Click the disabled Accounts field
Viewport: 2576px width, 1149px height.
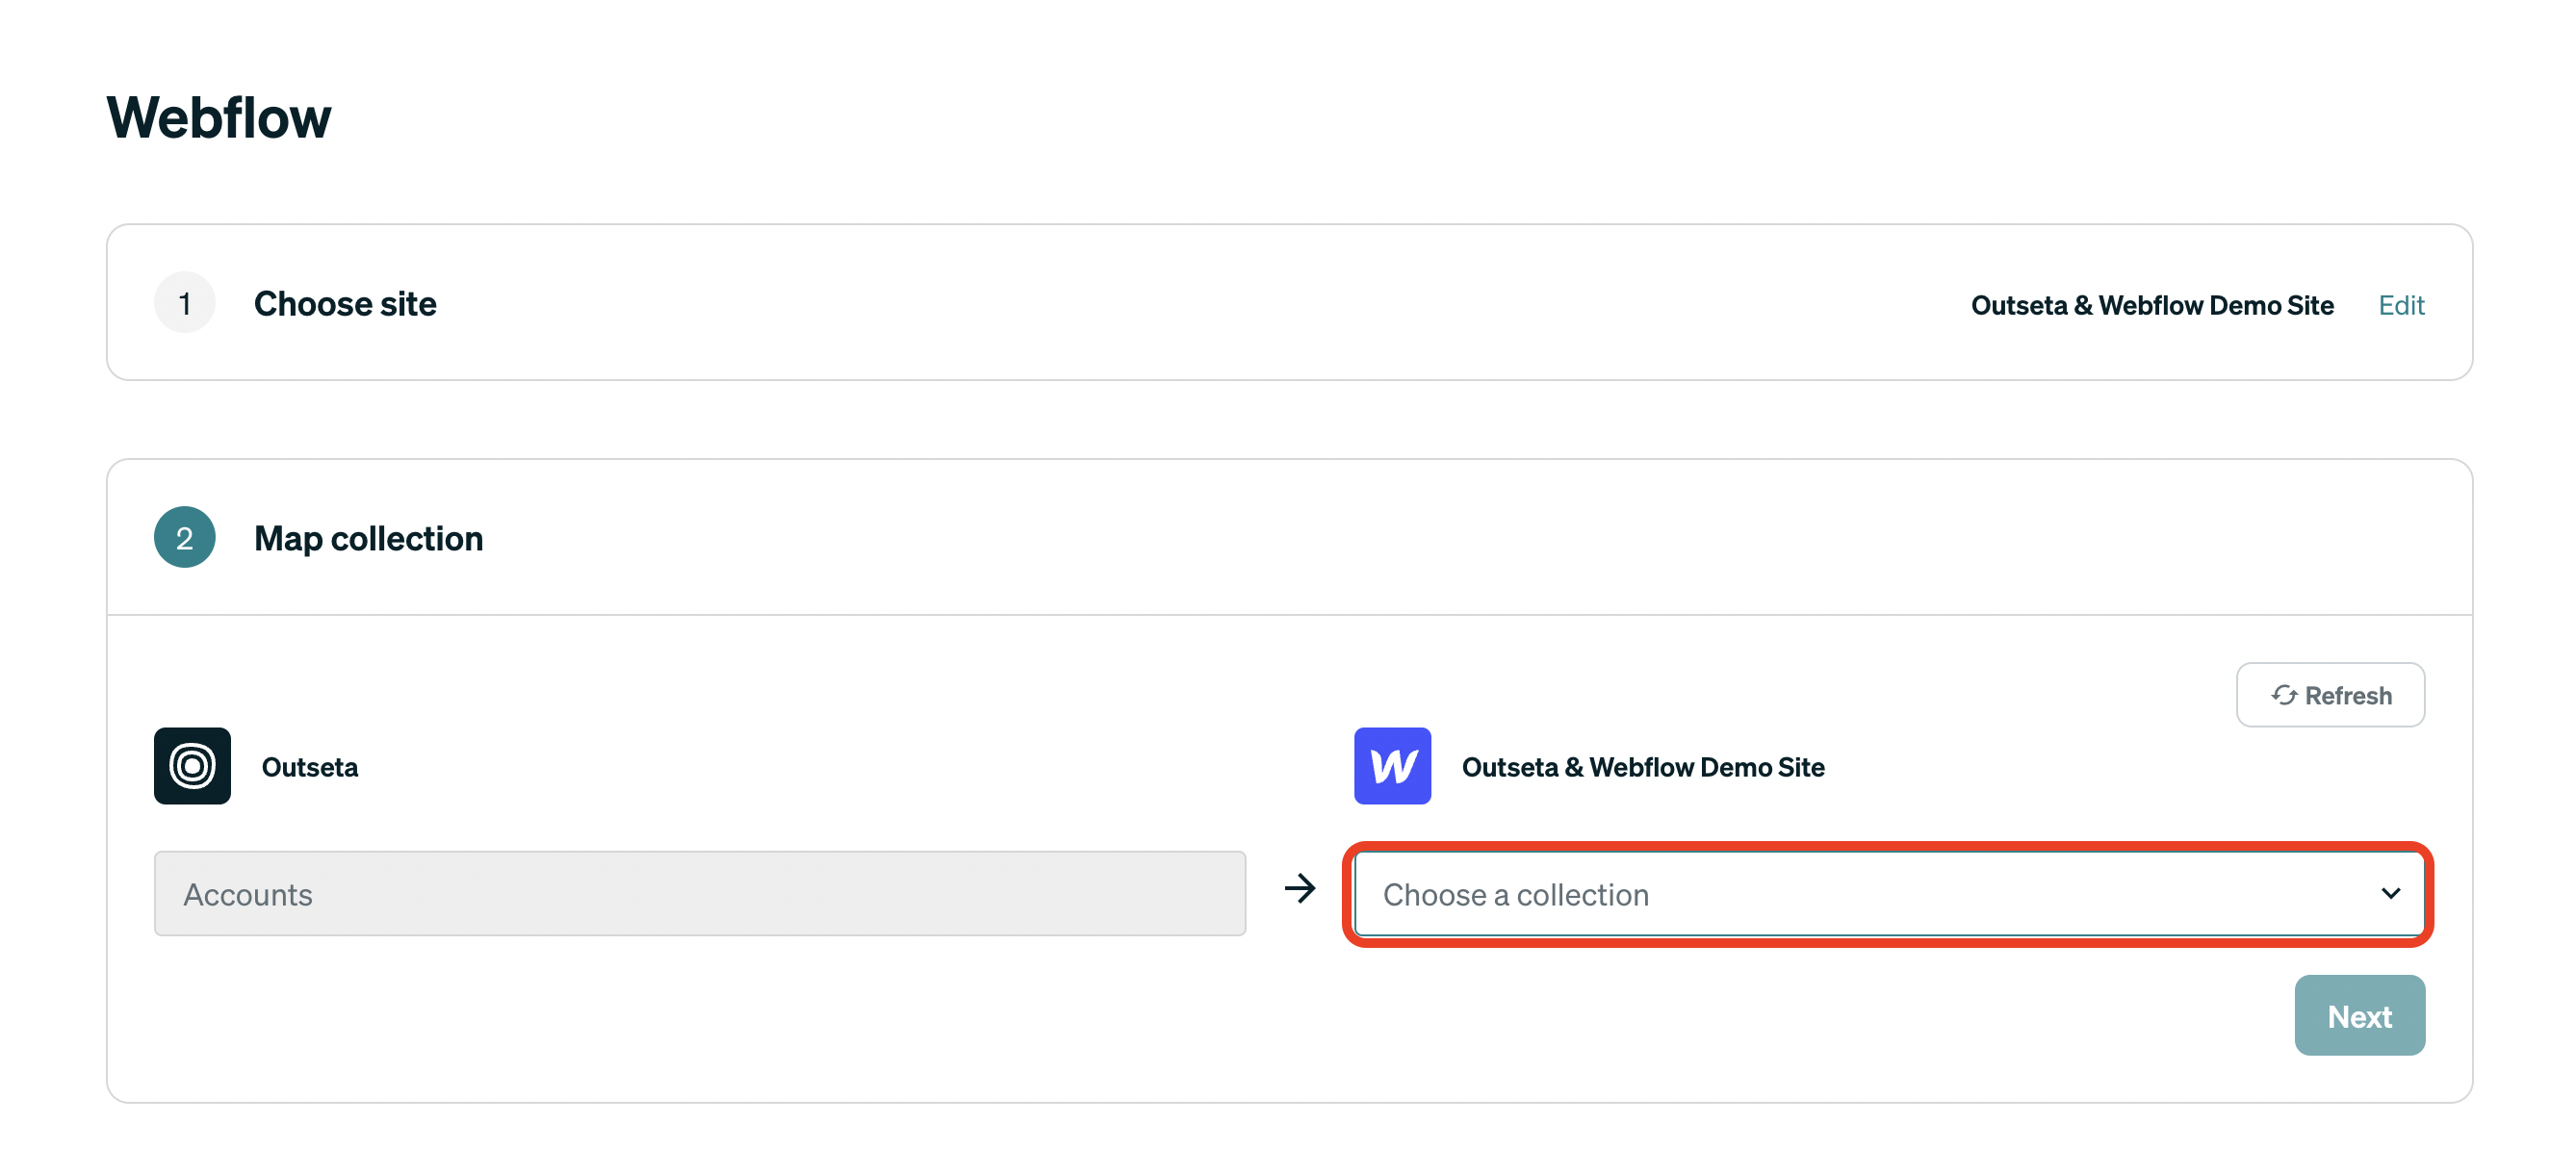click(699, 894)
